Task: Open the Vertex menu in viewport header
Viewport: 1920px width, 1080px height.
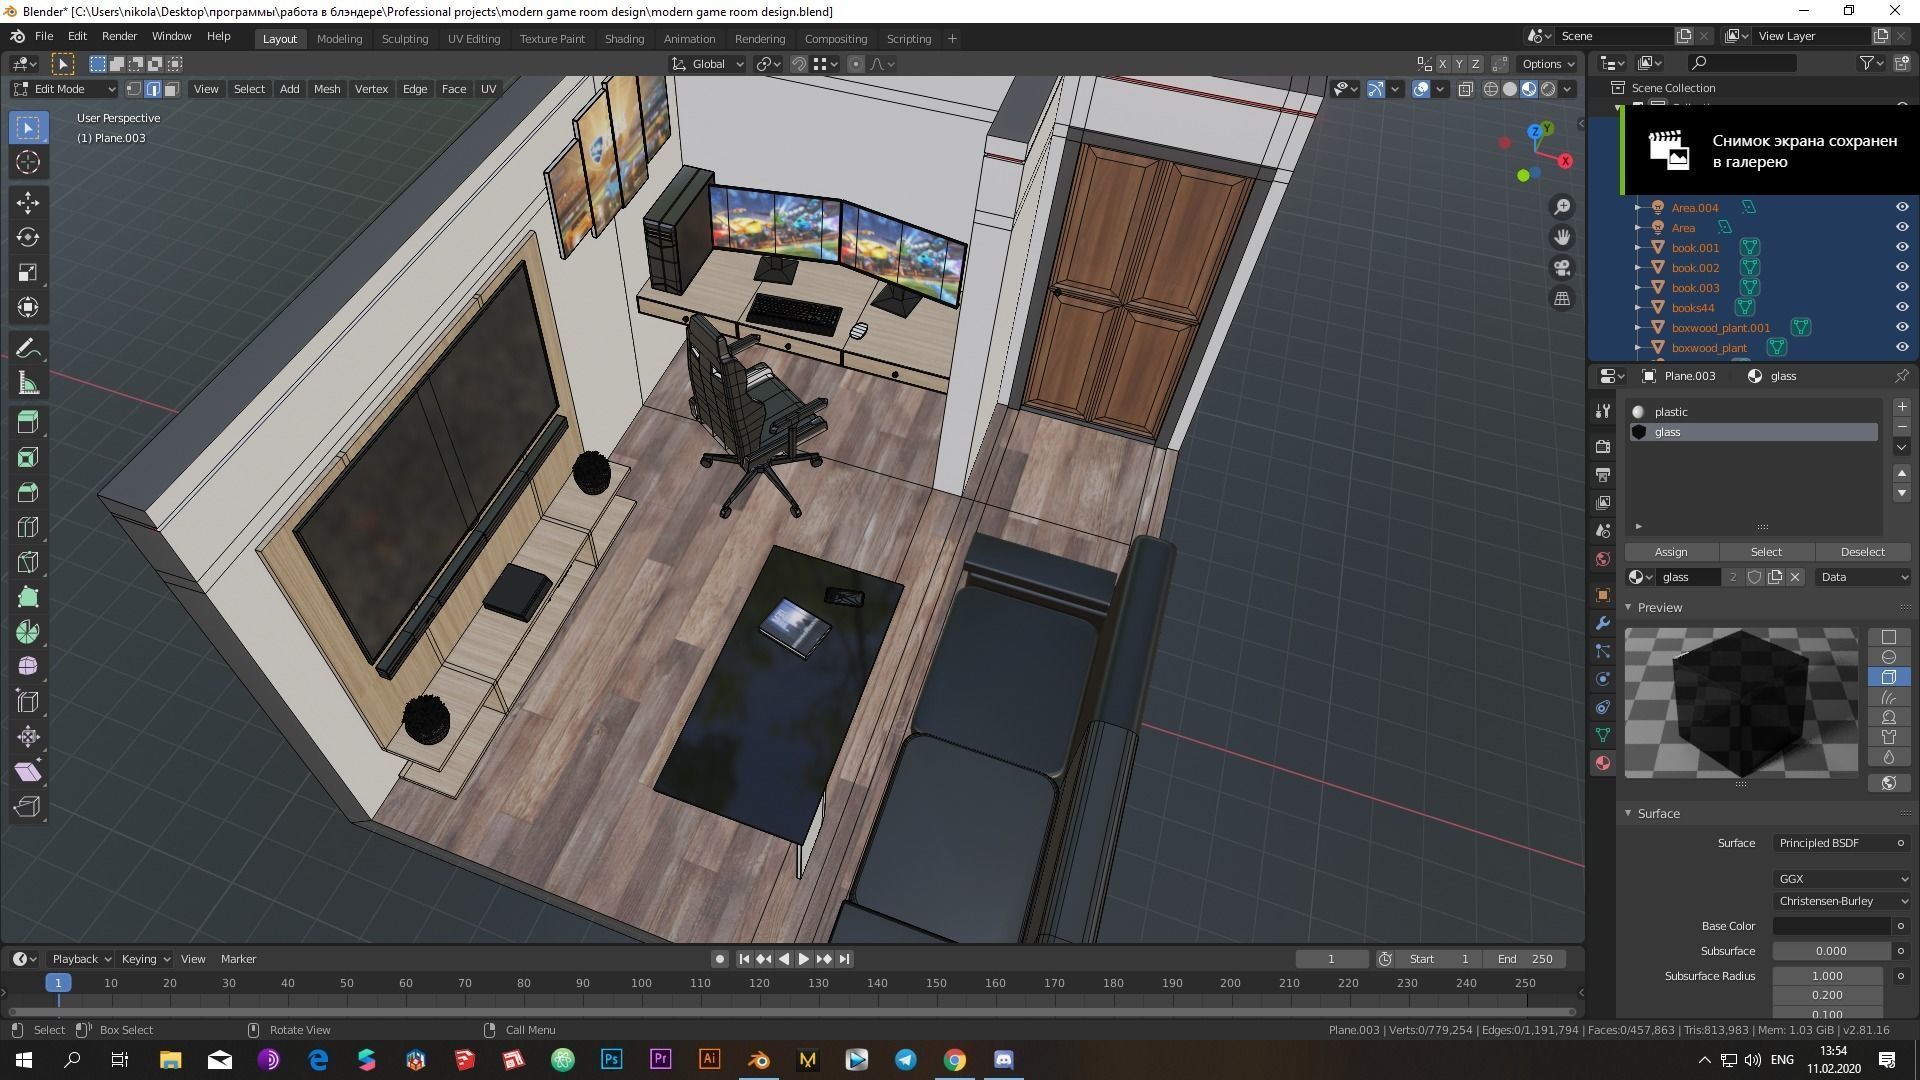Action: pos(371,89)
